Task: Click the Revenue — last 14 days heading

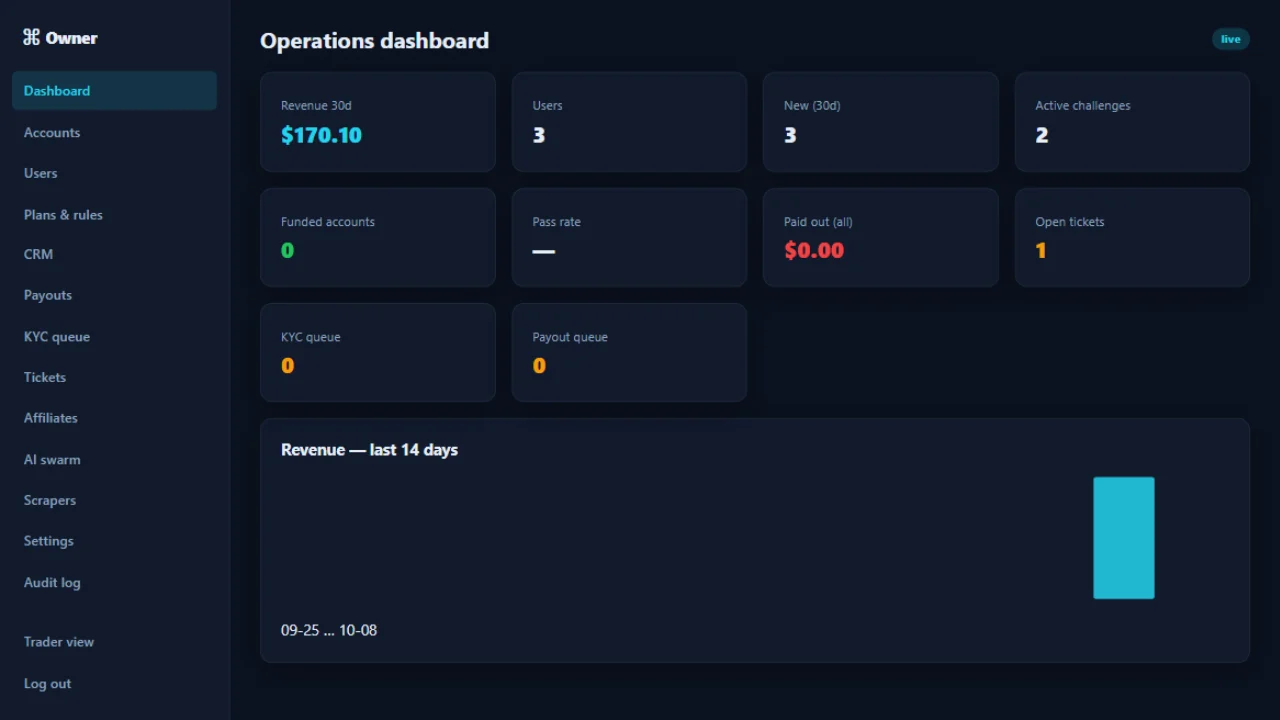Action: pos(369,450)
